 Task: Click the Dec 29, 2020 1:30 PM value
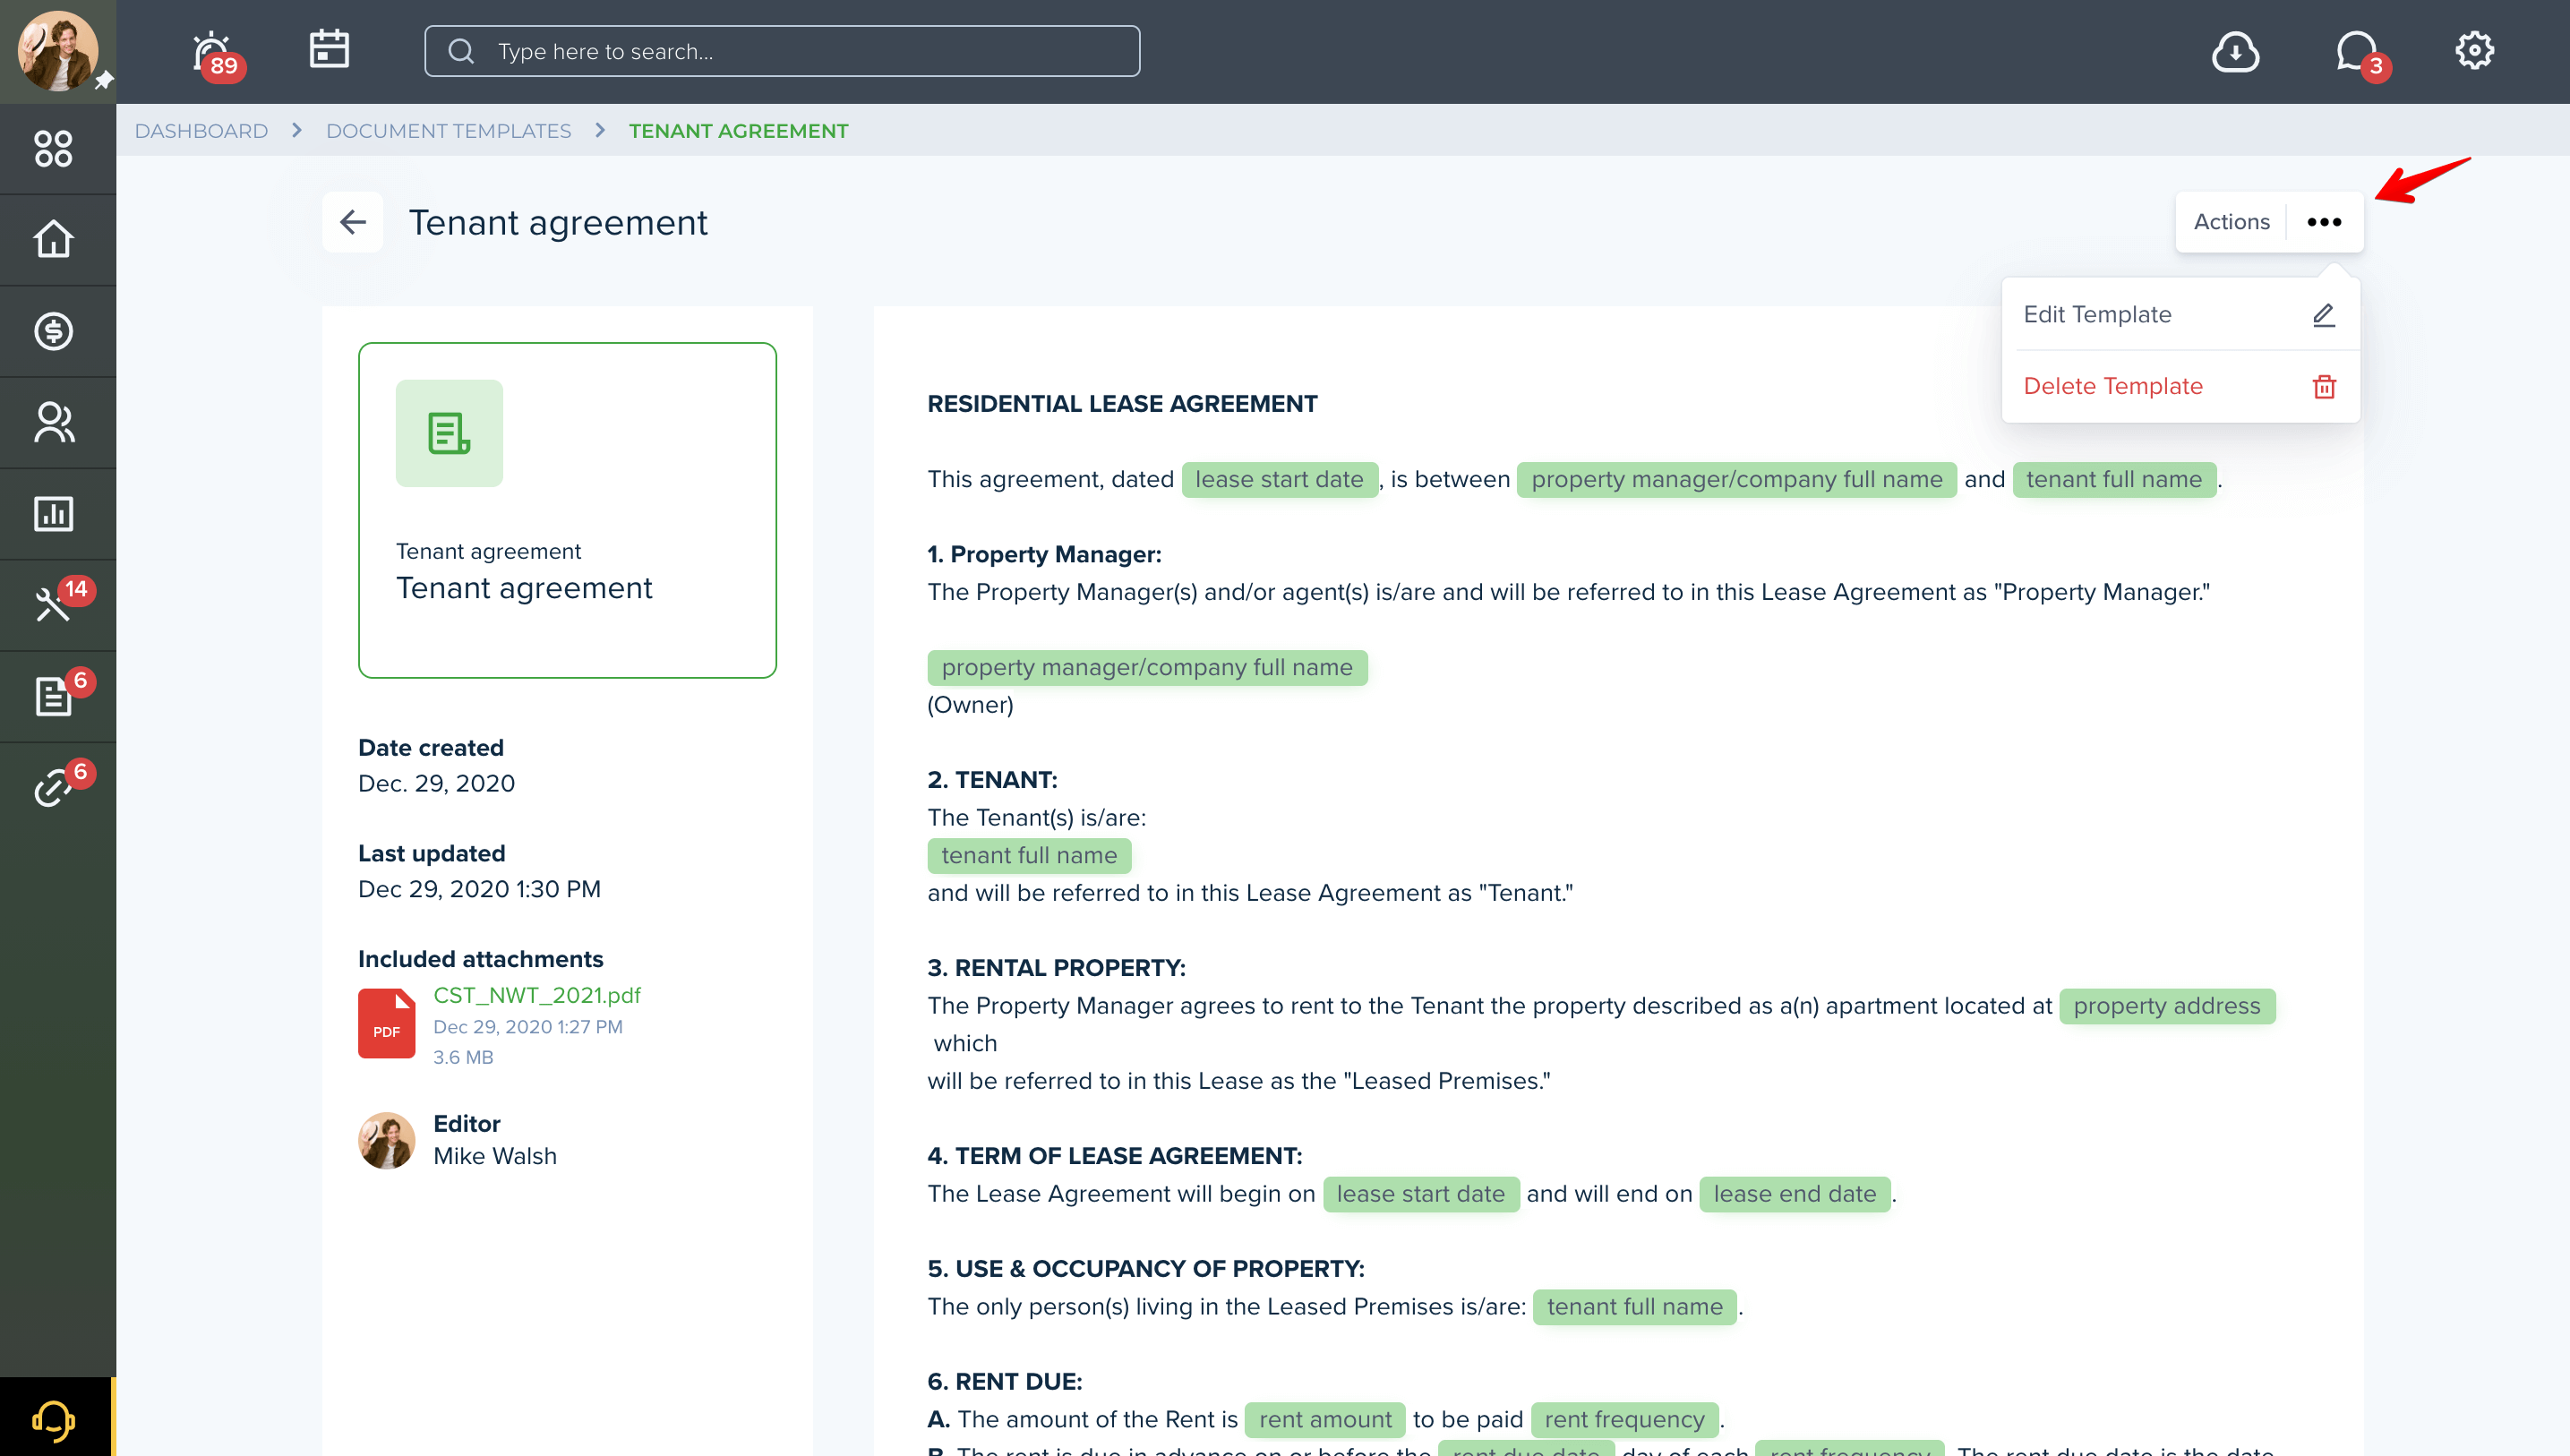(479, 889)
